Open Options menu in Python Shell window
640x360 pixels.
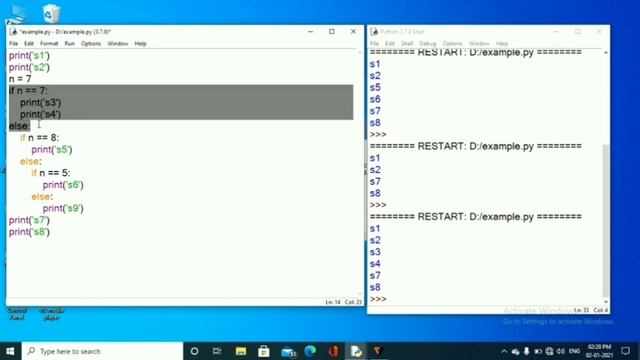click(452, 43)
